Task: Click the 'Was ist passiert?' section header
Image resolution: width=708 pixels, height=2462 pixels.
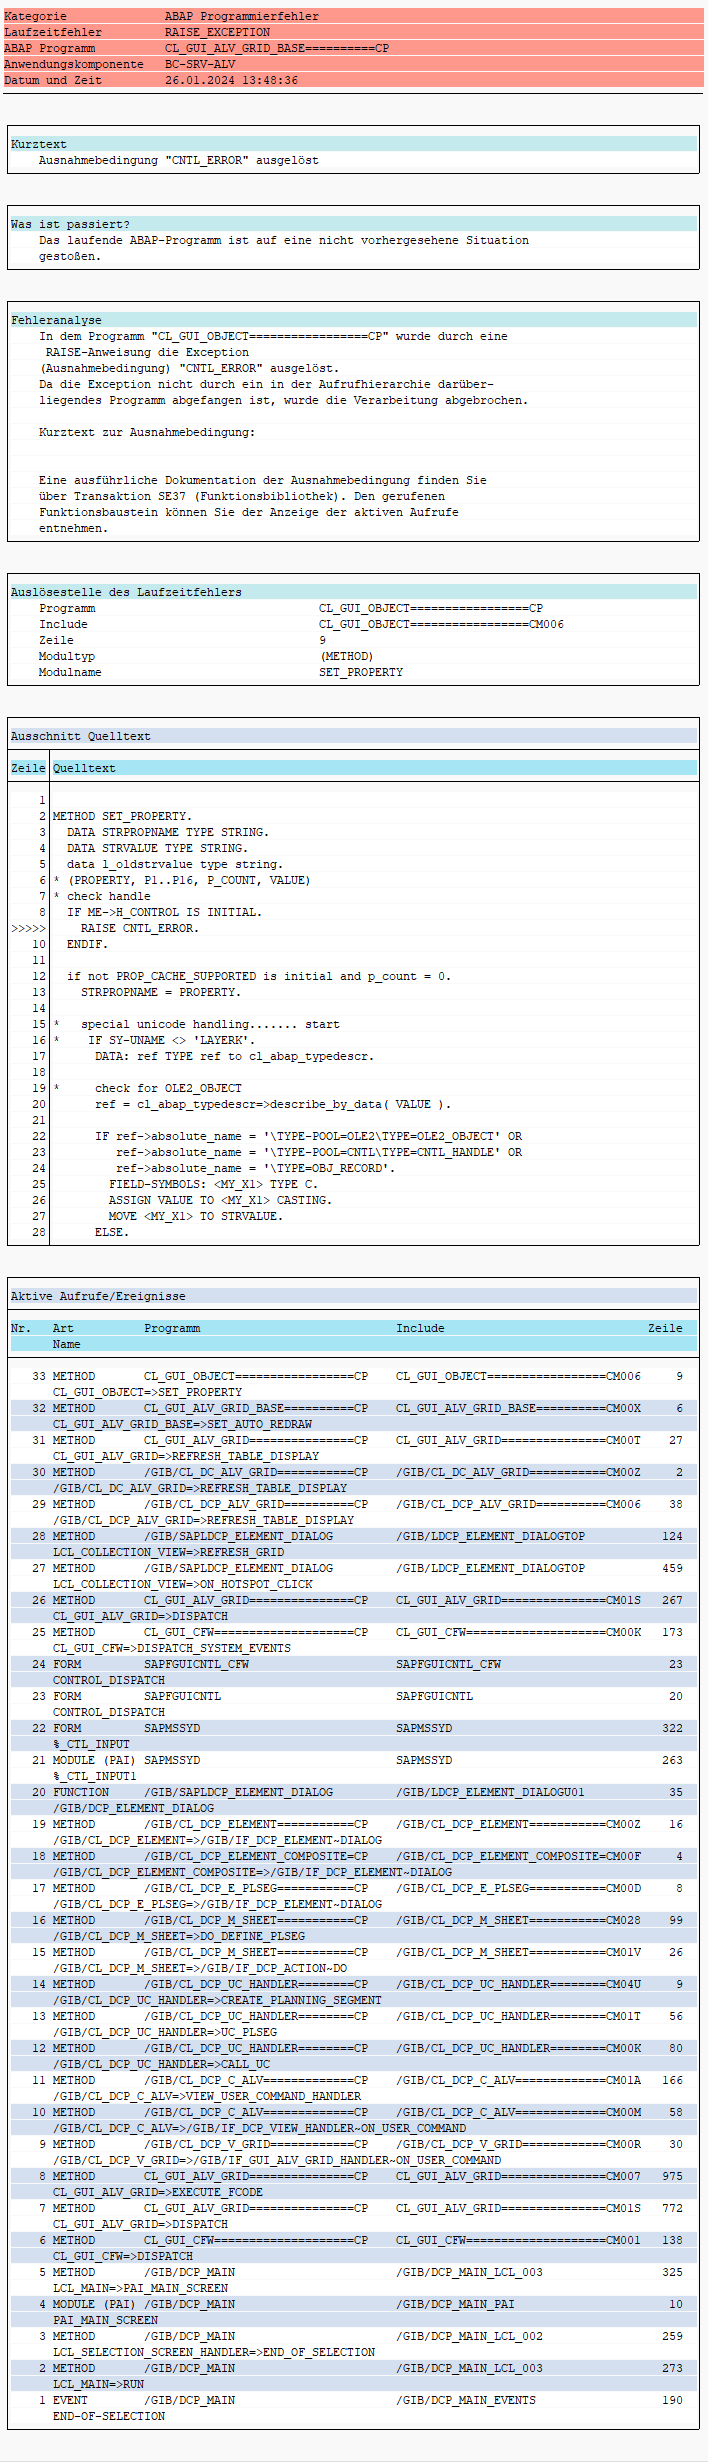Action: click(x=70, y=224)
